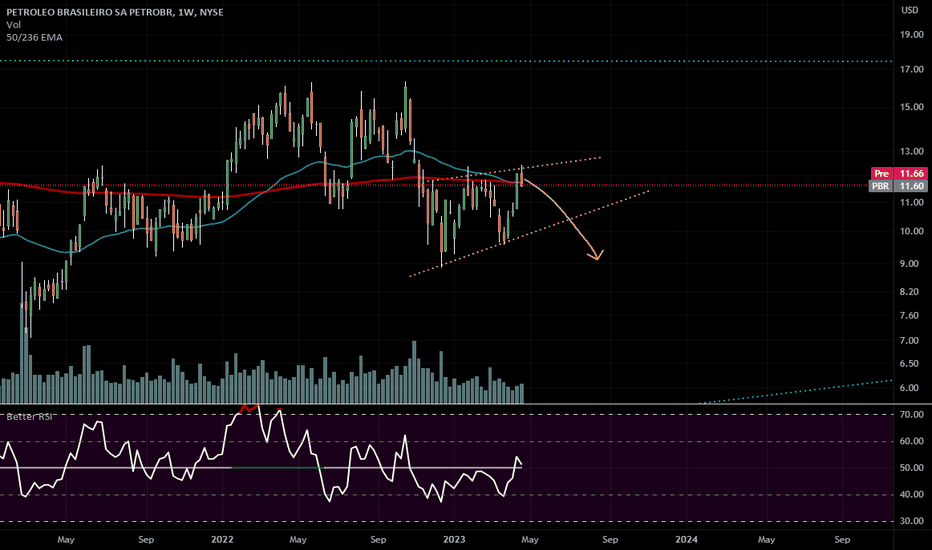Image resolution: width=932 pixels, height=550 pixels.
Task: Click the Better RSI indicator label
Action: (29, 417)
